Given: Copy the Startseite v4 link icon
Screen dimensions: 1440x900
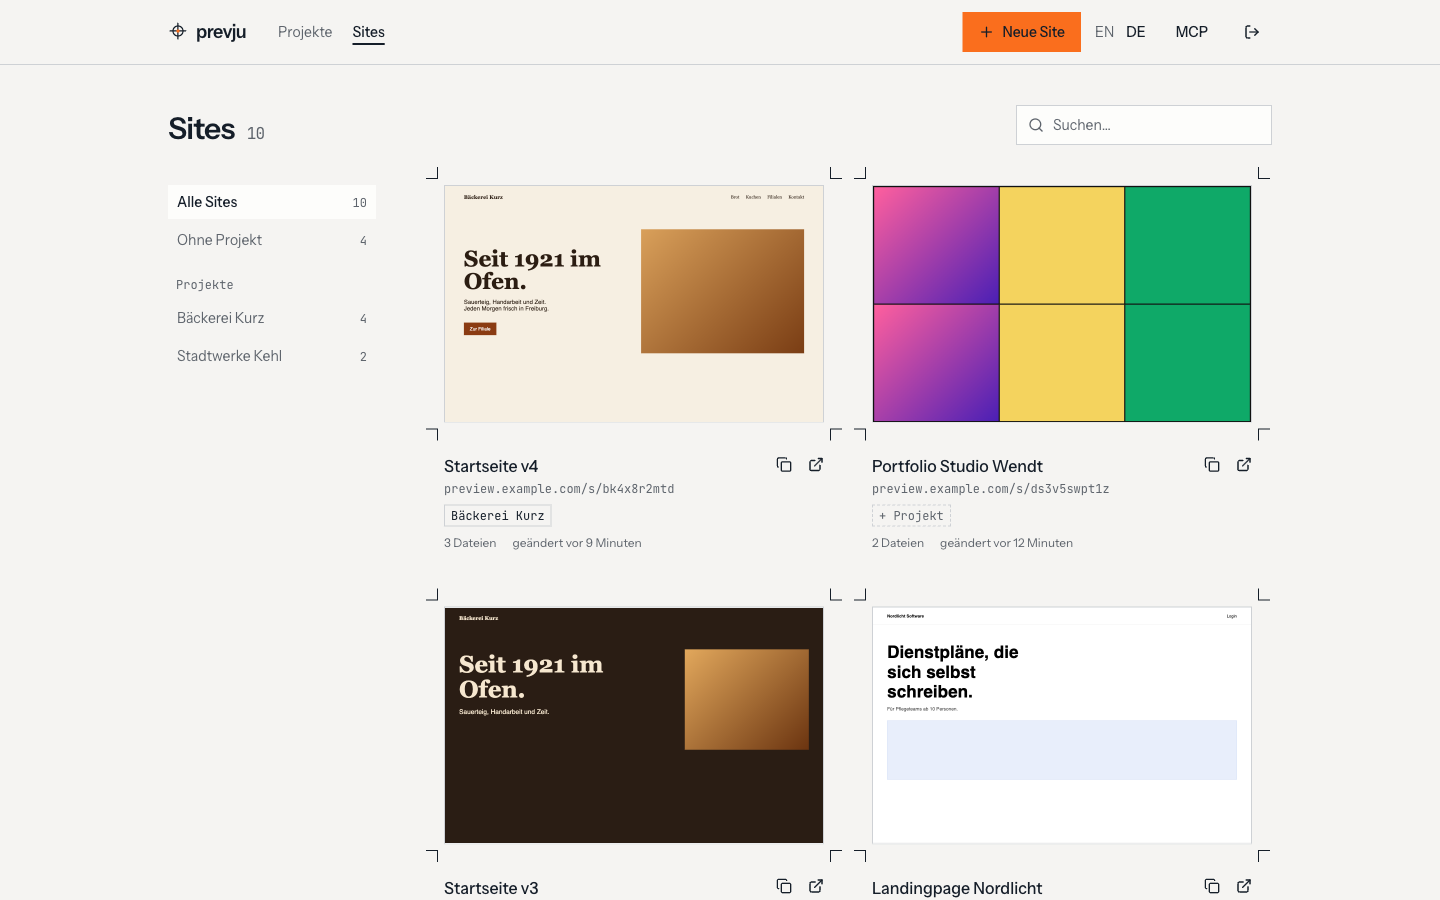Looking at the screenshot, I should 784,465.
